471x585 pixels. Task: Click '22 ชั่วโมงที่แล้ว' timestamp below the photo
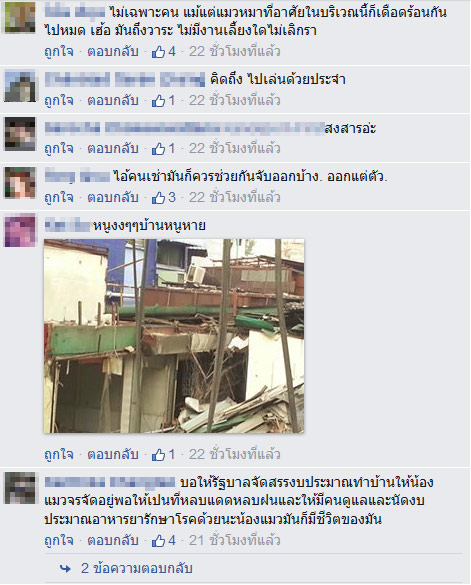234,454
